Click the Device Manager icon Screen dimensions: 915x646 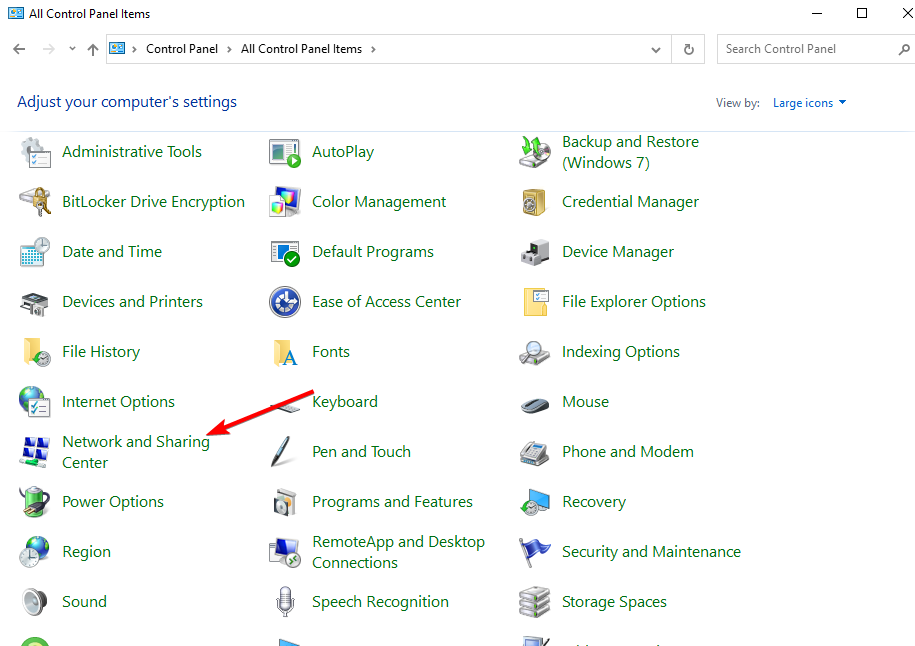click(x=535, y=252)
